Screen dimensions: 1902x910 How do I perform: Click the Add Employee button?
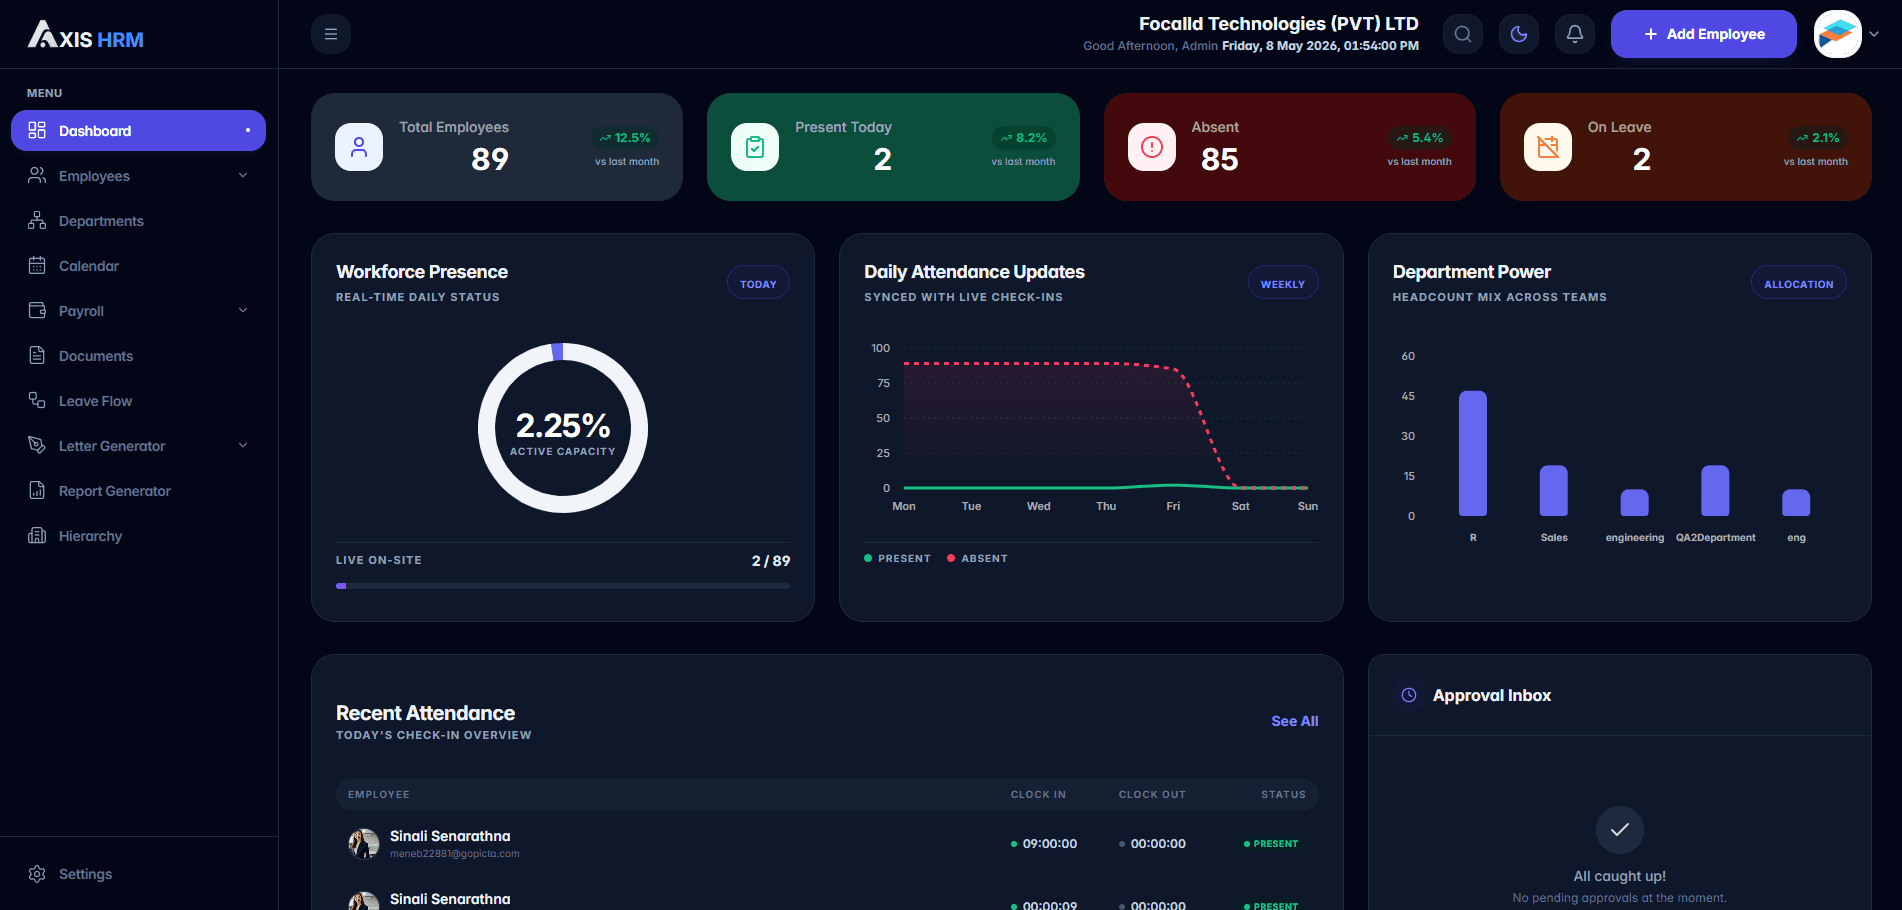coord(1704,34)
